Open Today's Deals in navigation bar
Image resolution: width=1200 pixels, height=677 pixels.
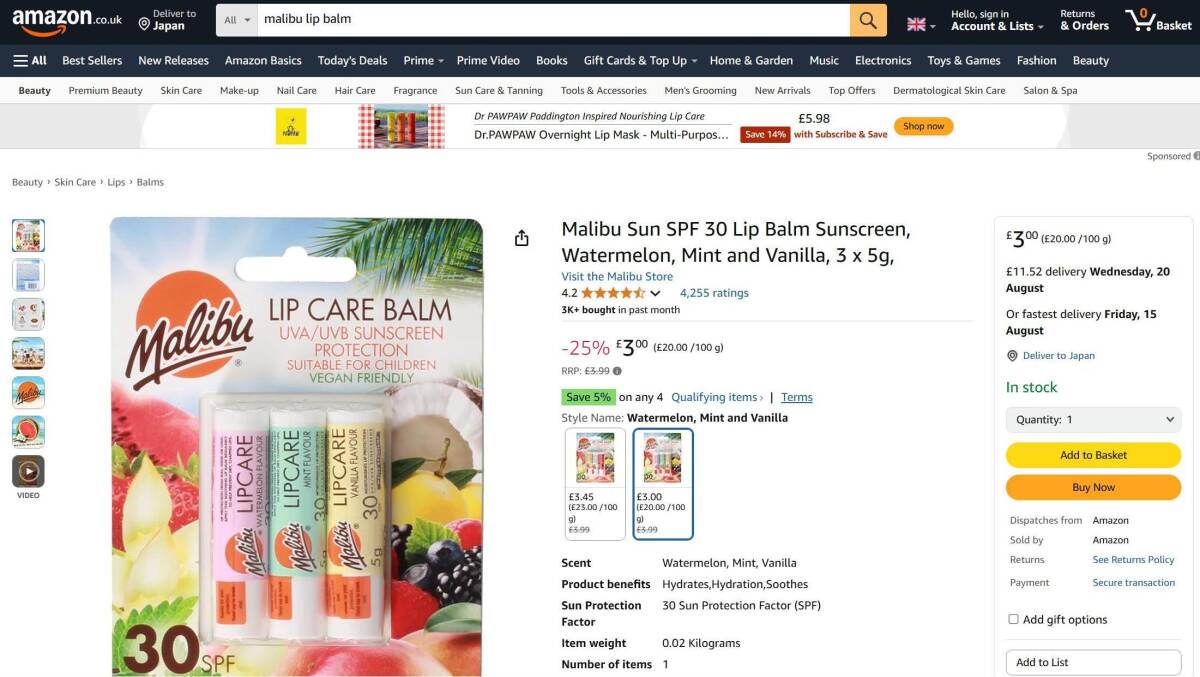pyautogui.click(x=352, y=60)
